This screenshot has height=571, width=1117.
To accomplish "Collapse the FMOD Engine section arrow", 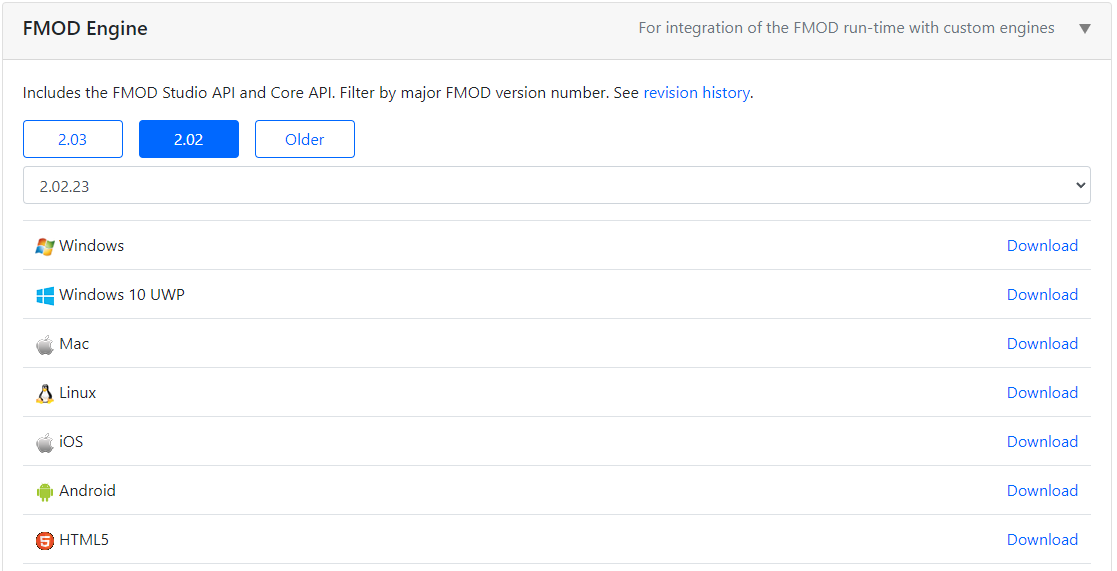I will (x=1084, y=28).
